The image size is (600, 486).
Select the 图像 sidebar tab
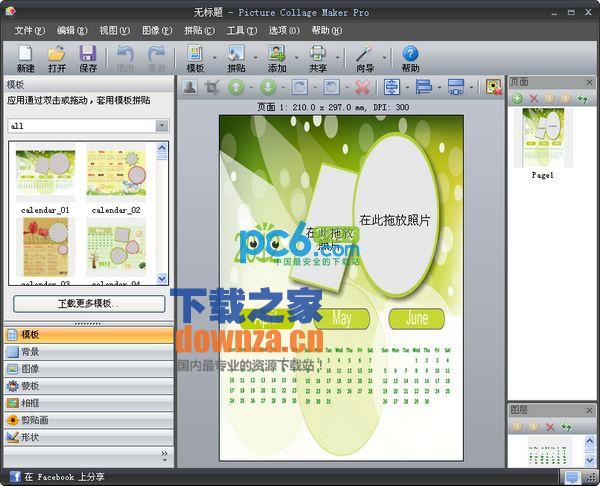[89, 369]
